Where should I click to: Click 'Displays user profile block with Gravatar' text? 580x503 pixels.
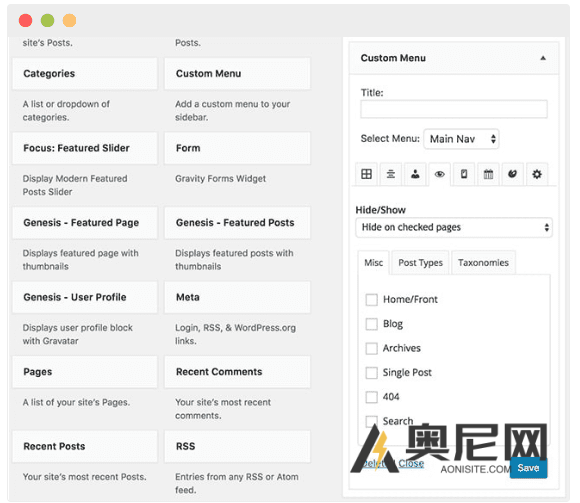[x=78, y=334]
